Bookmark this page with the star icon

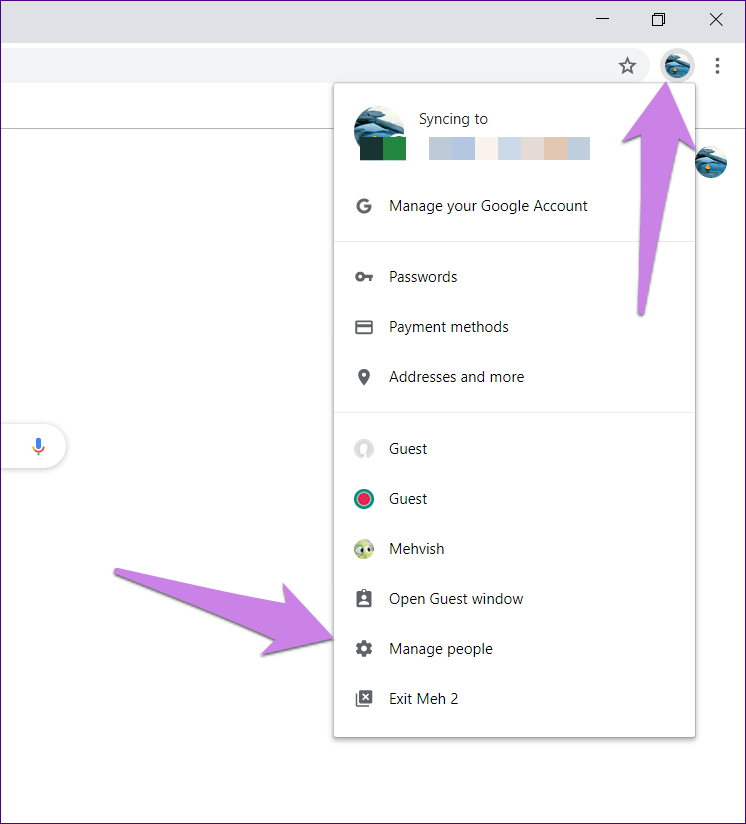coord(627,66)
